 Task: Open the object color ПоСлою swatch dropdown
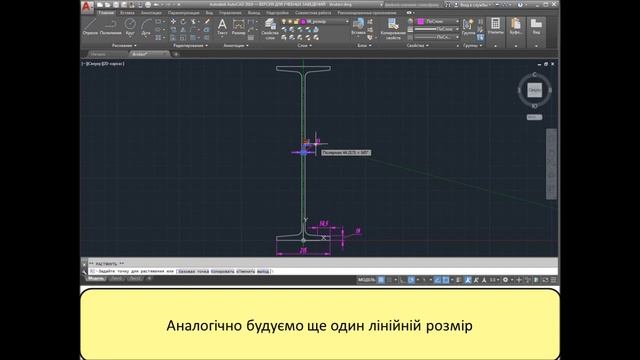click(437, 21)
